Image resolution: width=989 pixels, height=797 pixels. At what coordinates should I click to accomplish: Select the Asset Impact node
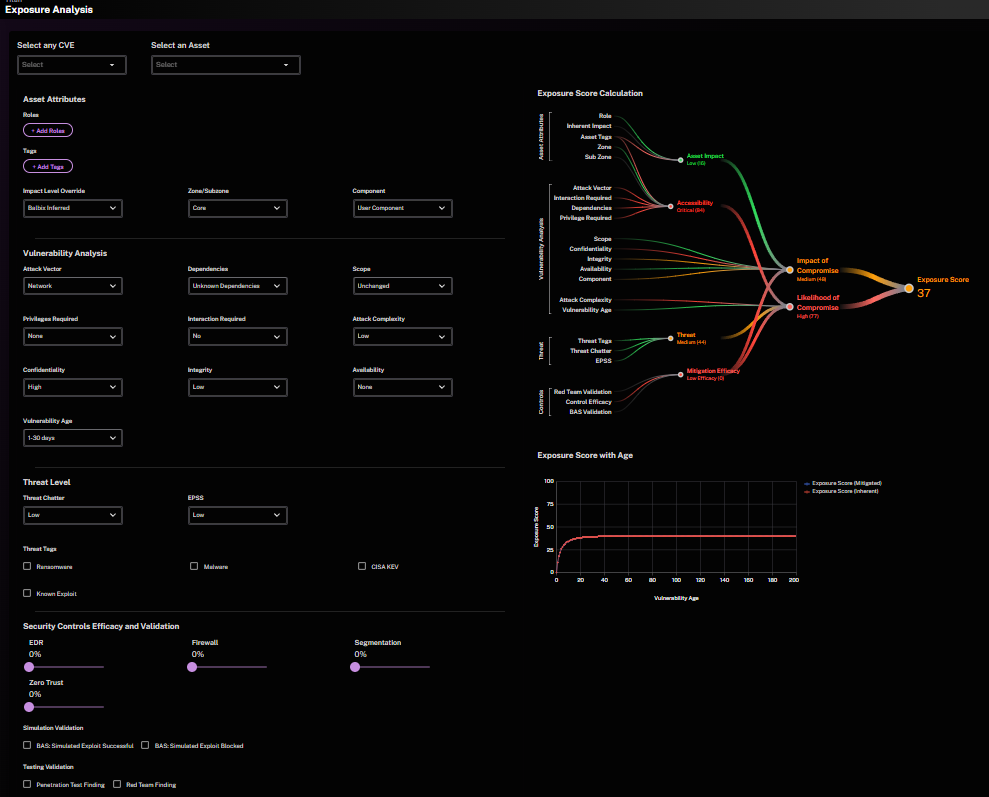(x=680, y=160)
